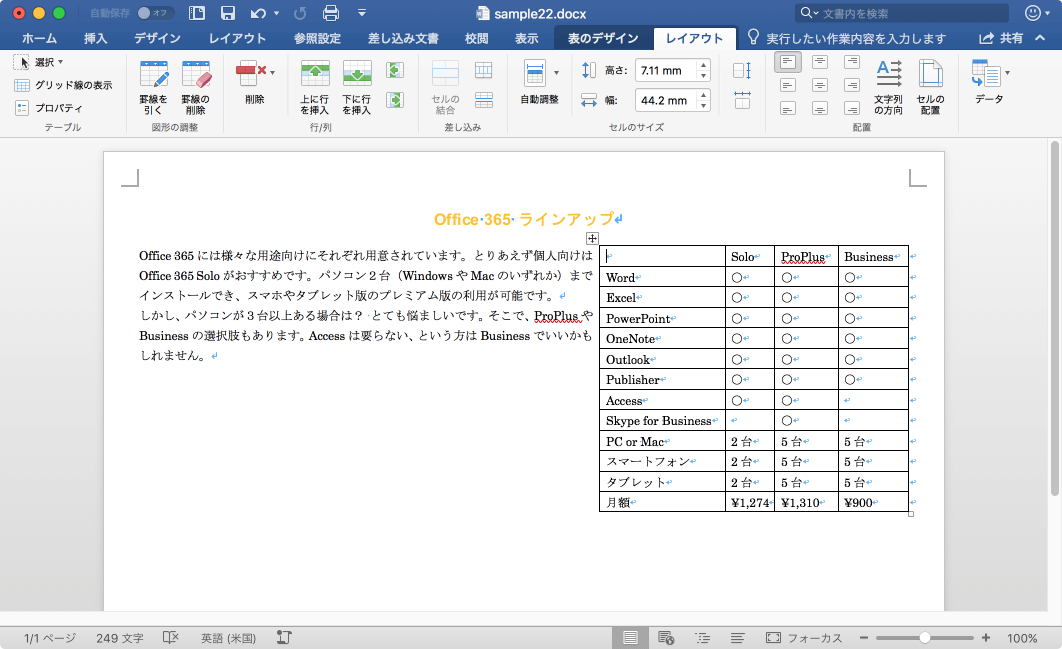Select Align Top Right cell alignment
The height and width of the screenshot is (649, 1062).
[x=852, y=62]
